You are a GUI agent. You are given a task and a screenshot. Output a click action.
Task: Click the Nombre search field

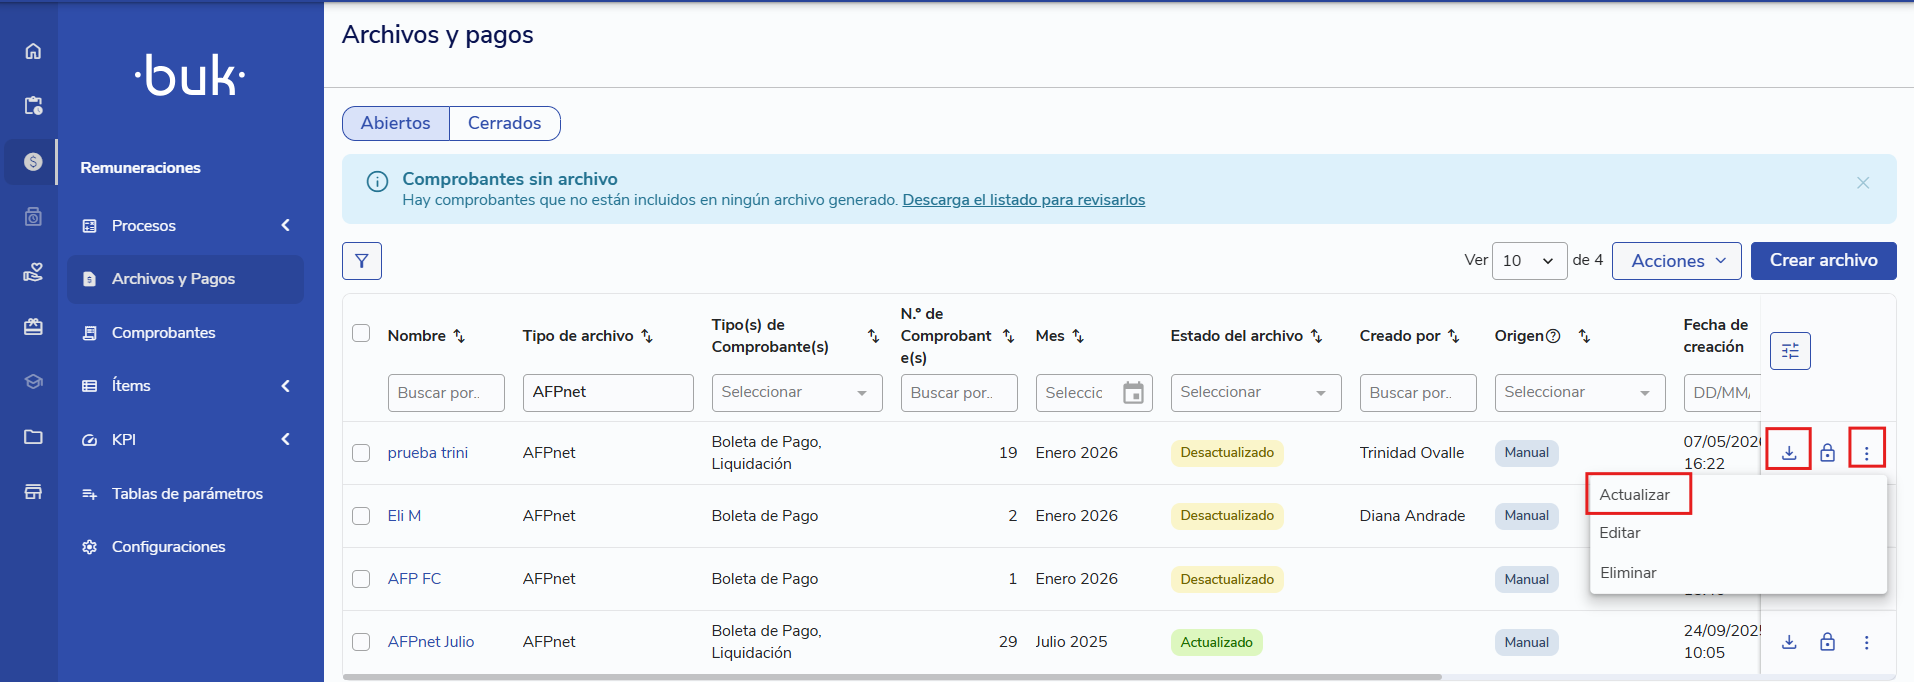446,393
